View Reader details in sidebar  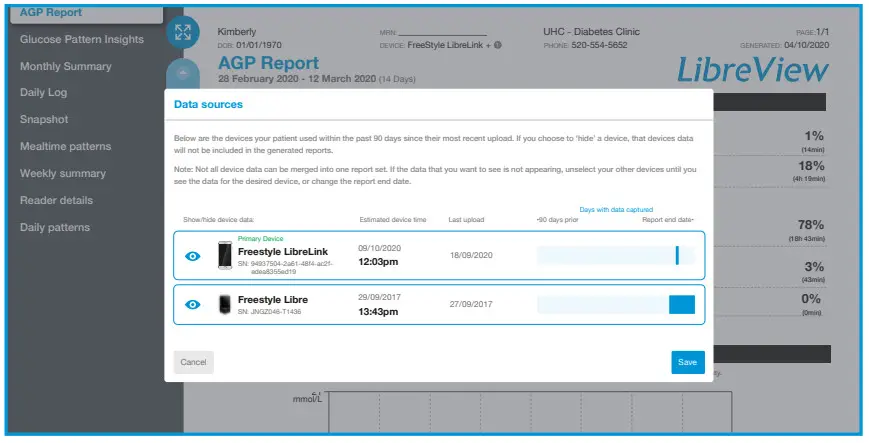coord(56,200)
